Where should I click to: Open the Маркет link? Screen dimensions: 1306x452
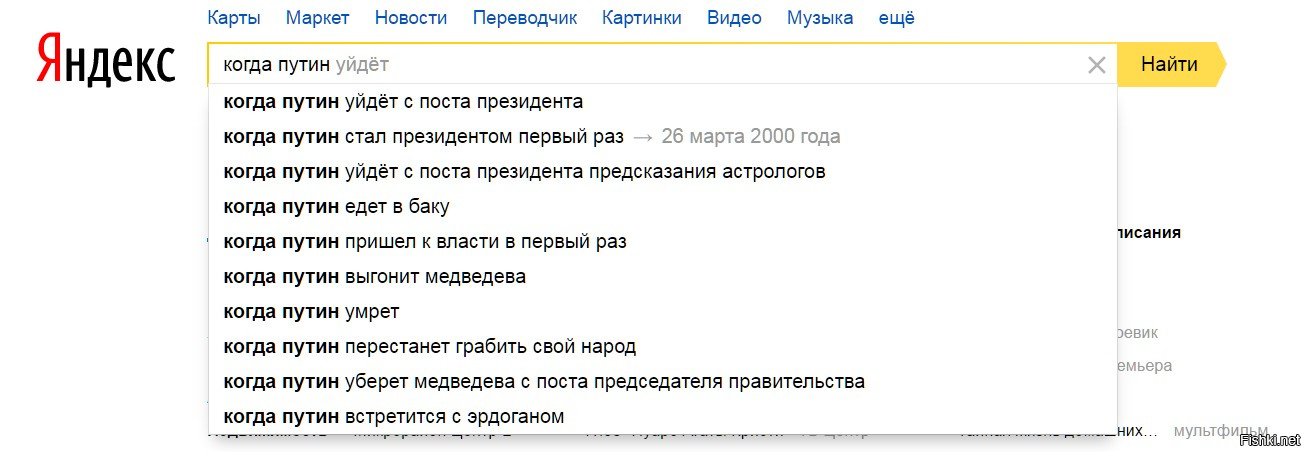pos(317,17)
